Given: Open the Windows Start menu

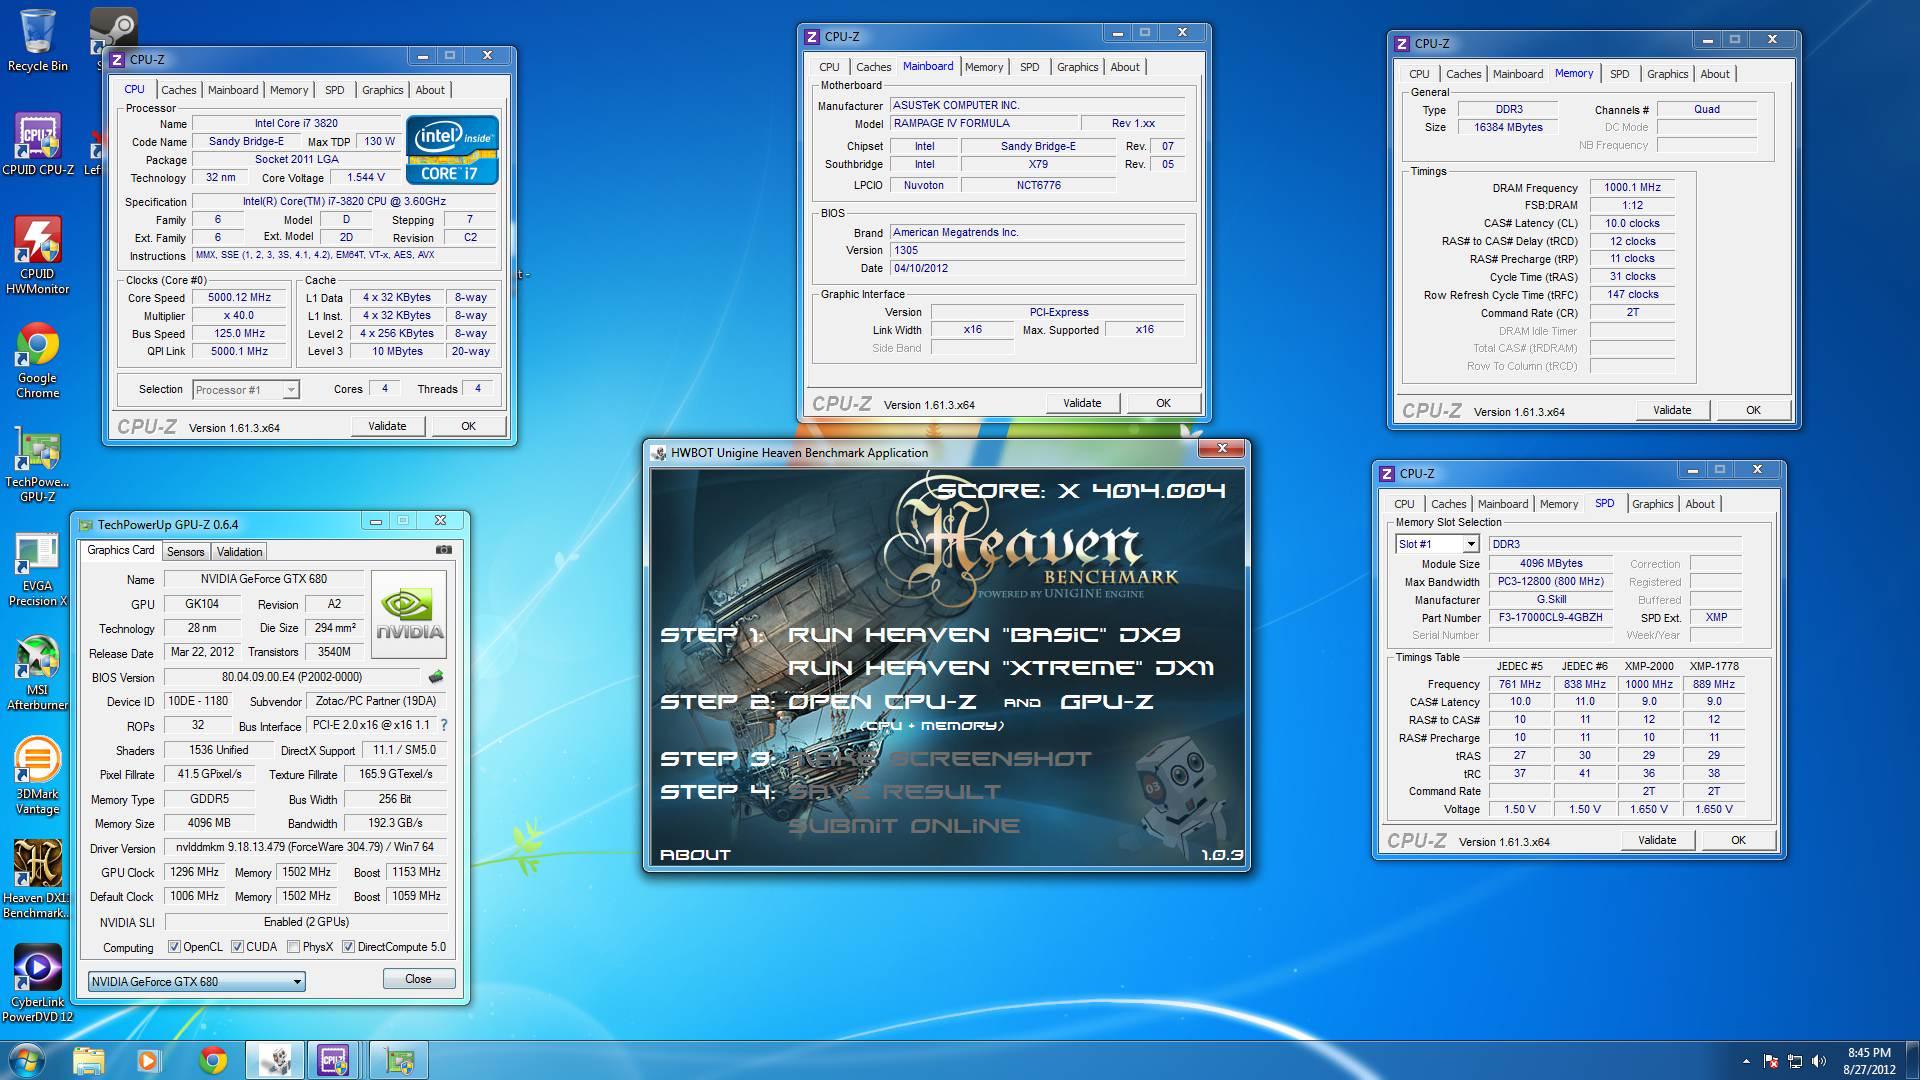Looking at the screenshot, I should tap(25, 1060).
